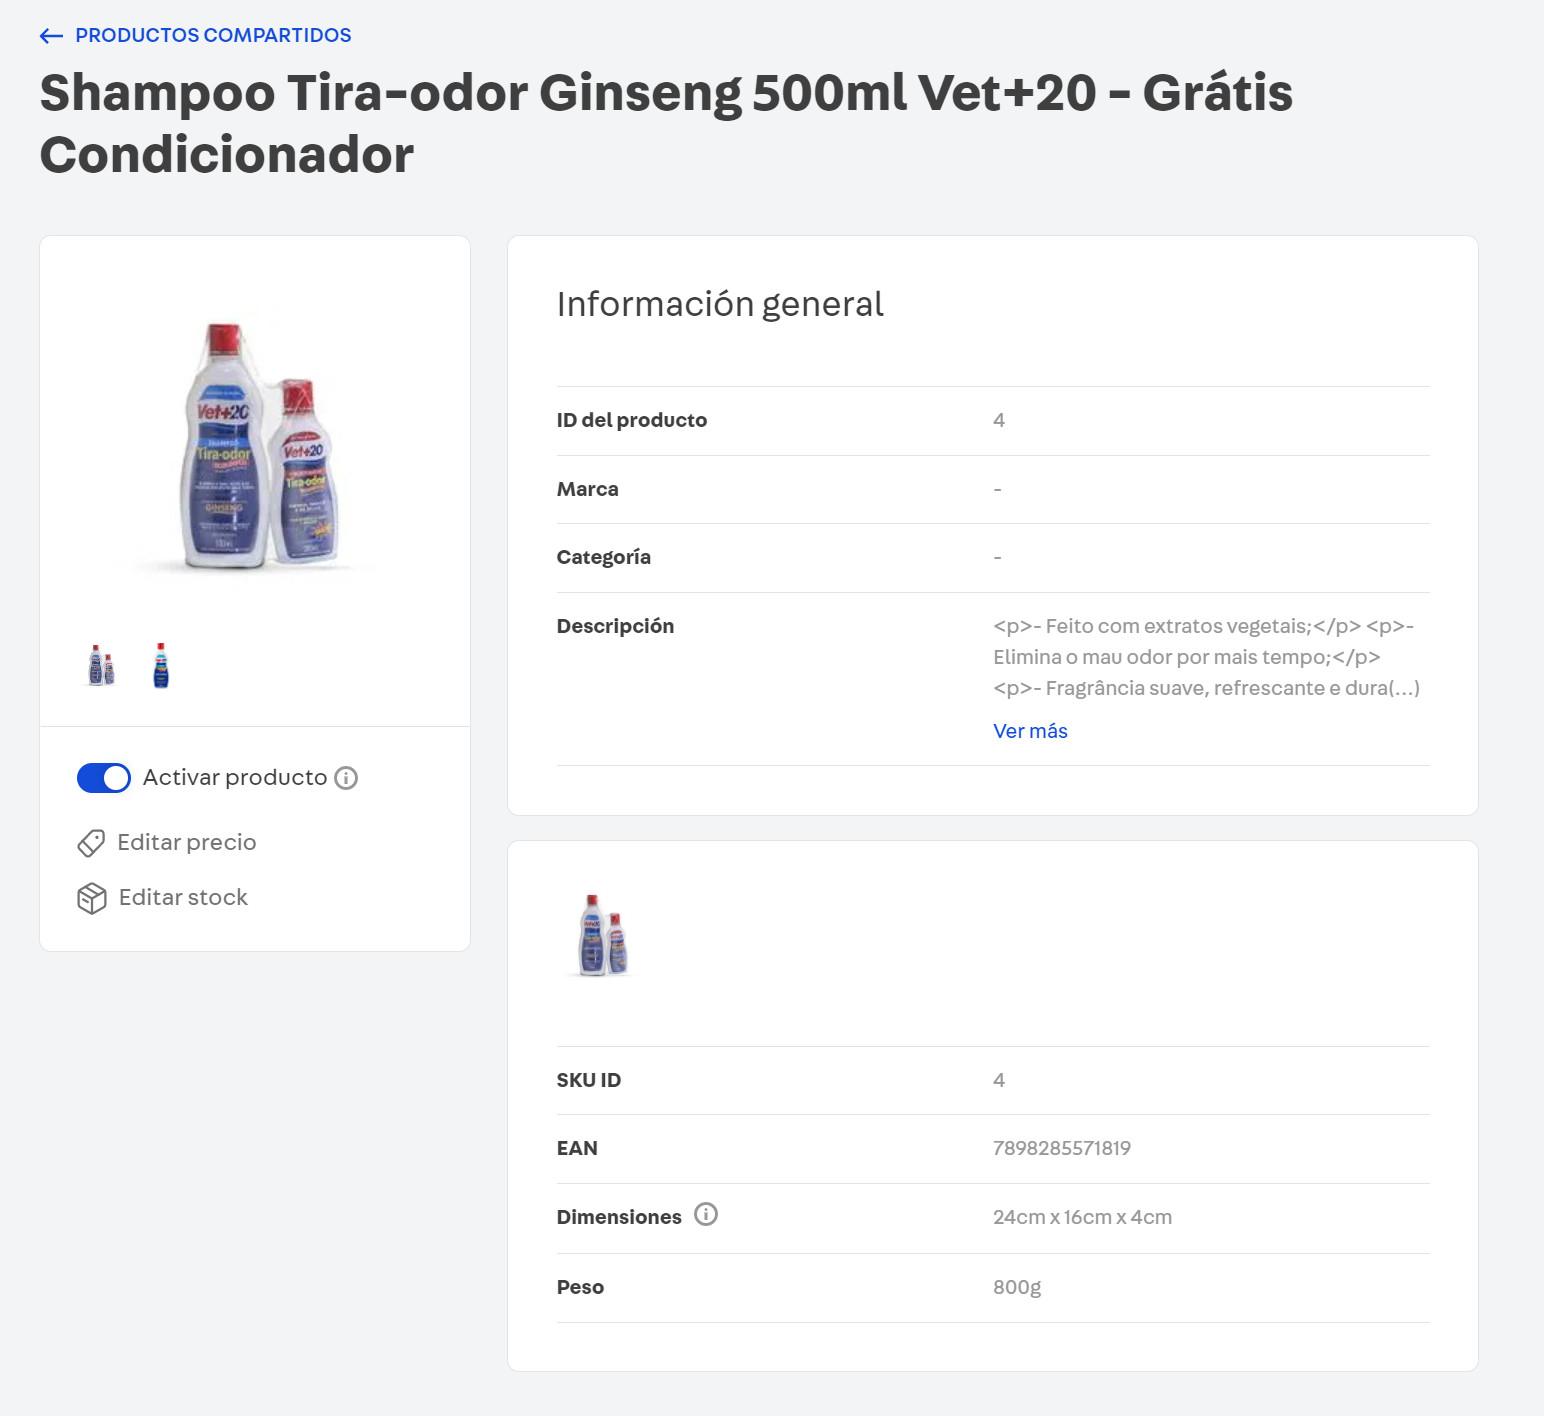This screenshot has height=1416, width=1544.
Task: Click the Información general heading
Action: [x=720, y=304]
